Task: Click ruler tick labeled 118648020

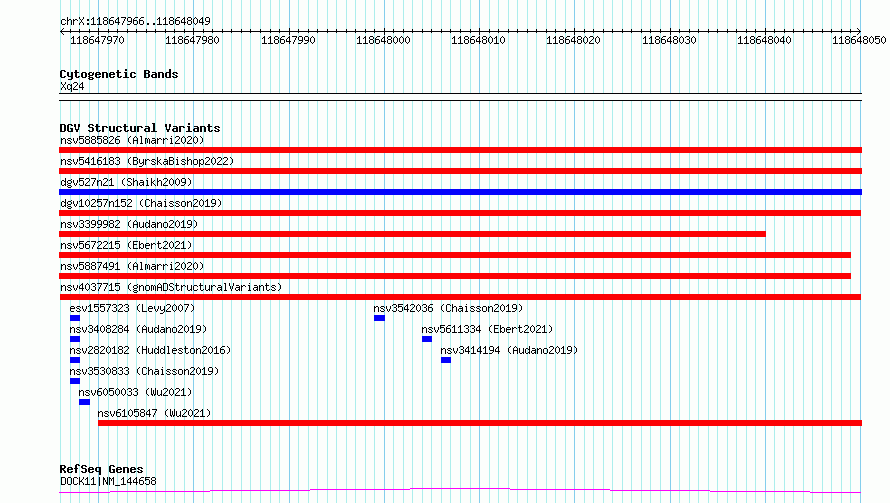Action: 573,40
